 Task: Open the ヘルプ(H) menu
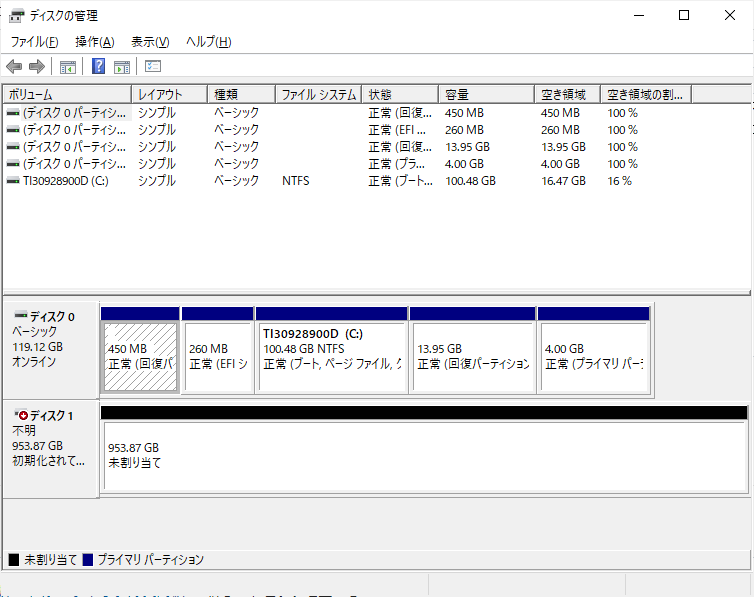pos(209,42)
